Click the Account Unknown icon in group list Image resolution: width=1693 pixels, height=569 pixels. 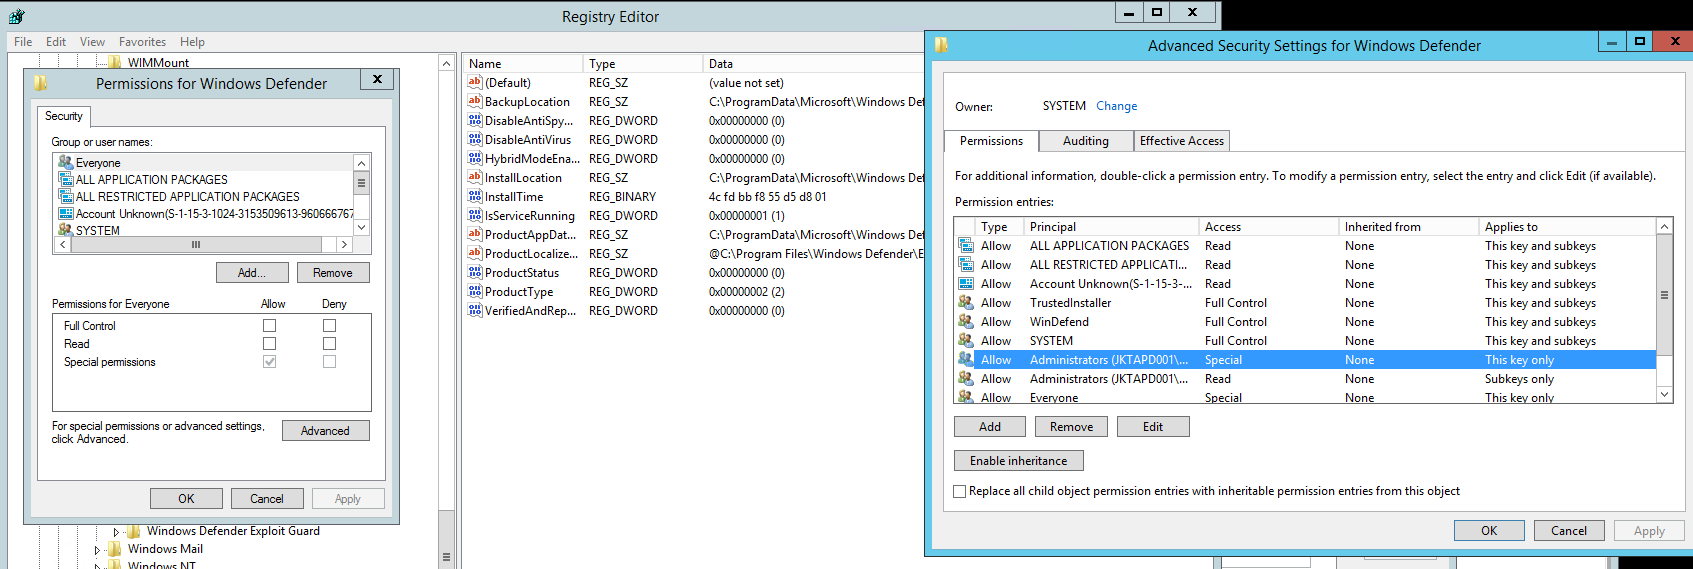66,214
